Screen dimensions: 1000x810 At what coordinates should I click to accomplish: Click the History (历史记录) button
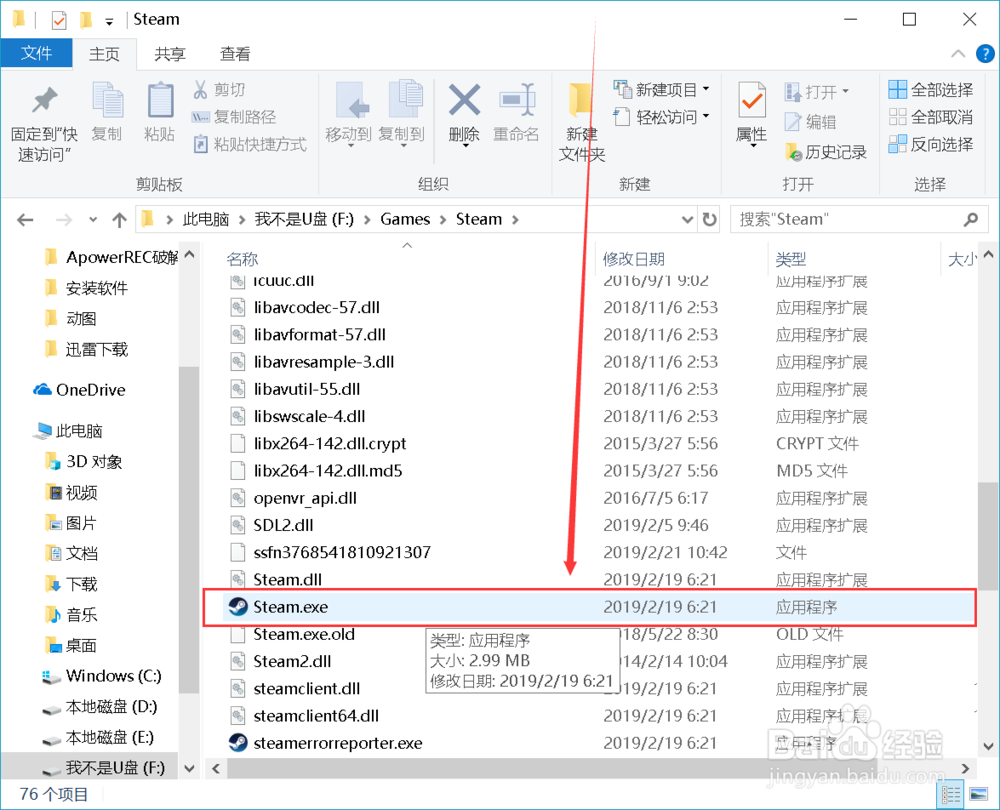(x=827, y=152)
